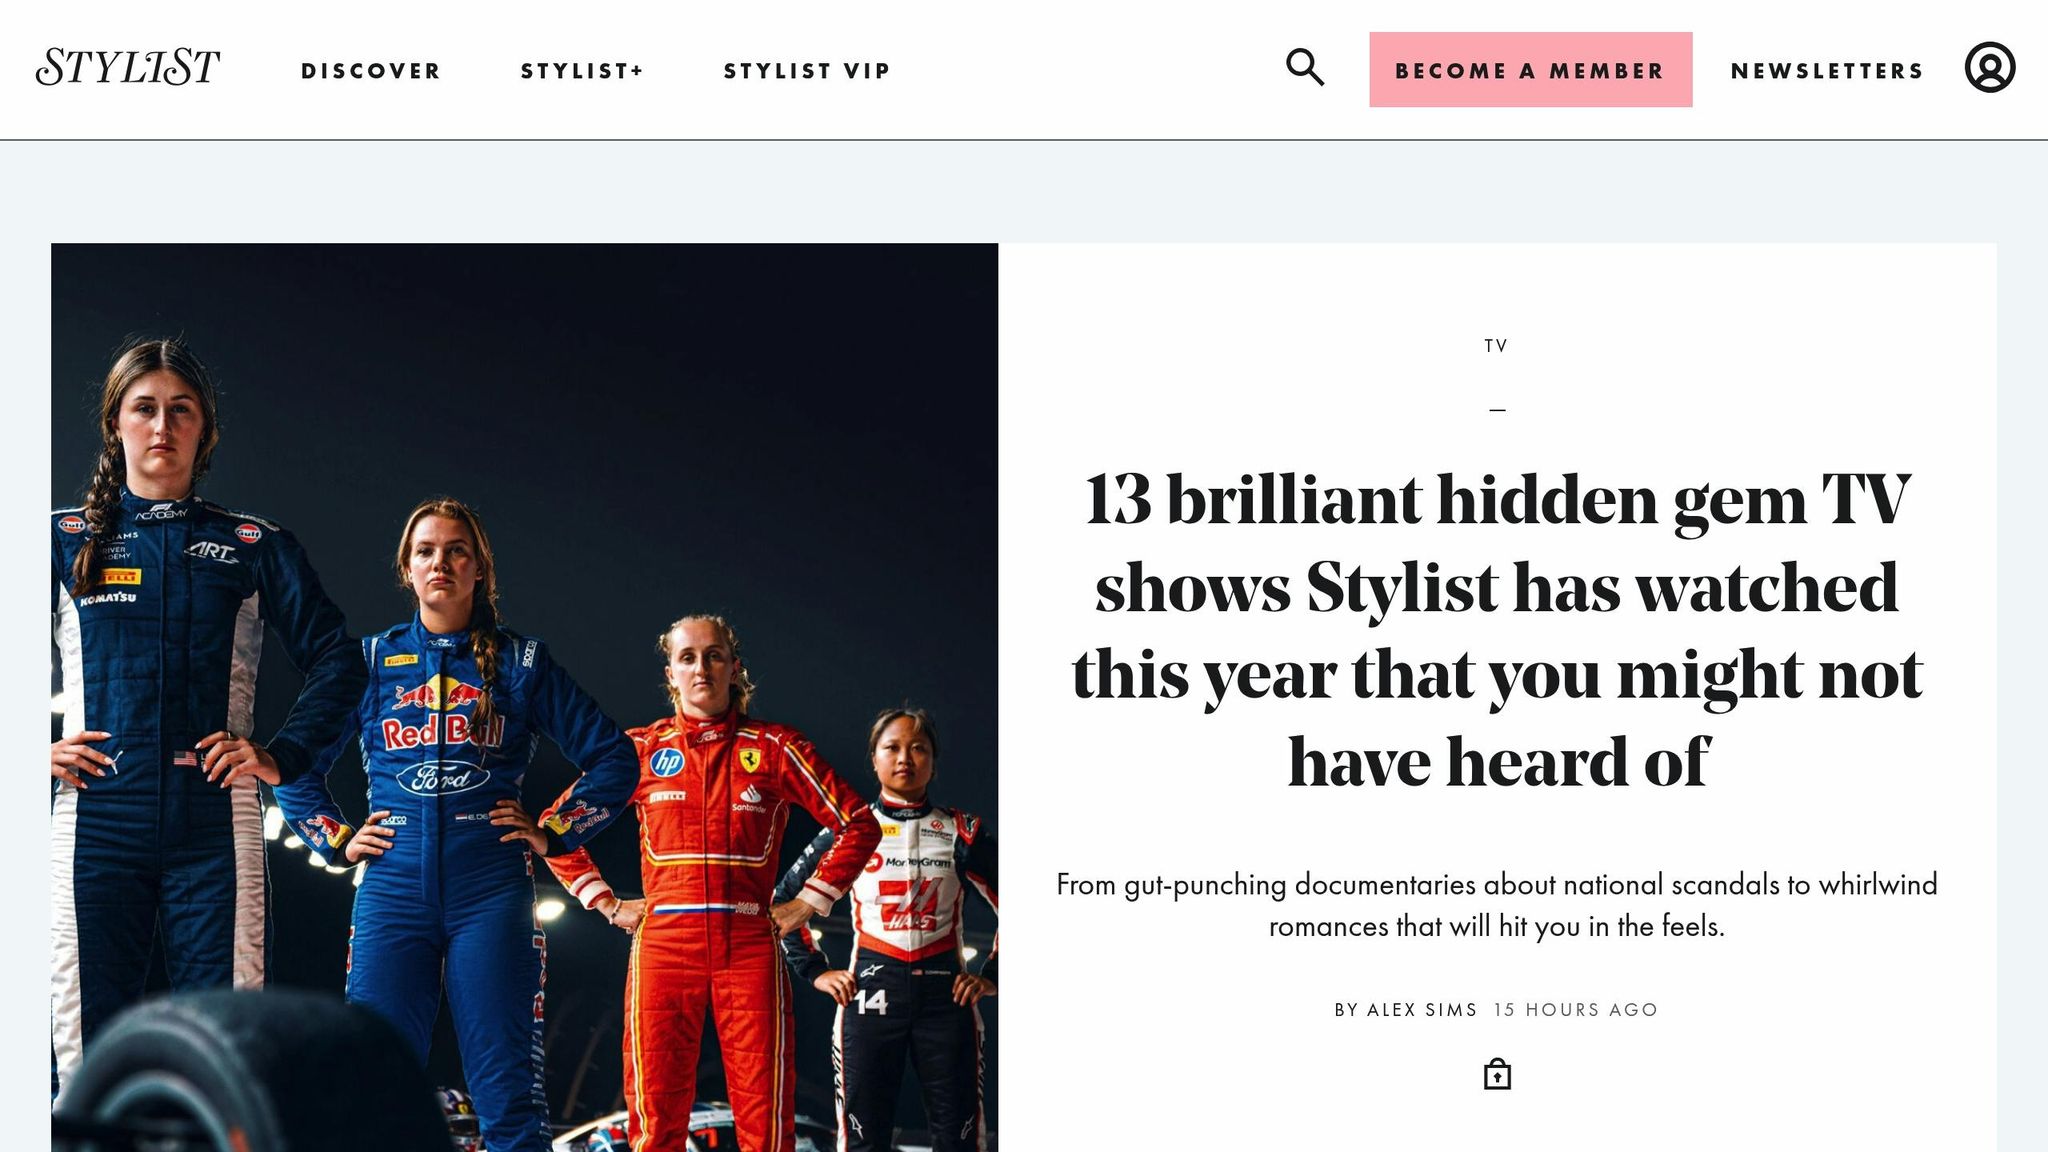Screen dimensions: 2048x1152
Task: Click the locked bag icon below byline
Action: (x=1497, y=1074)
